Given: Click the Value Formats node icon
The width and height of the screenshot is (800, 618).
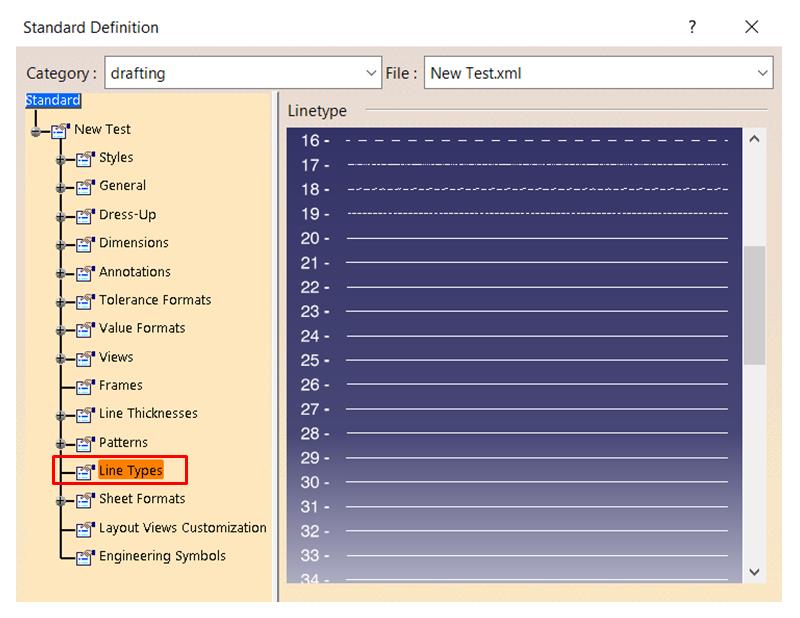Looking at the screenshot, I should [x=83, y=328].
